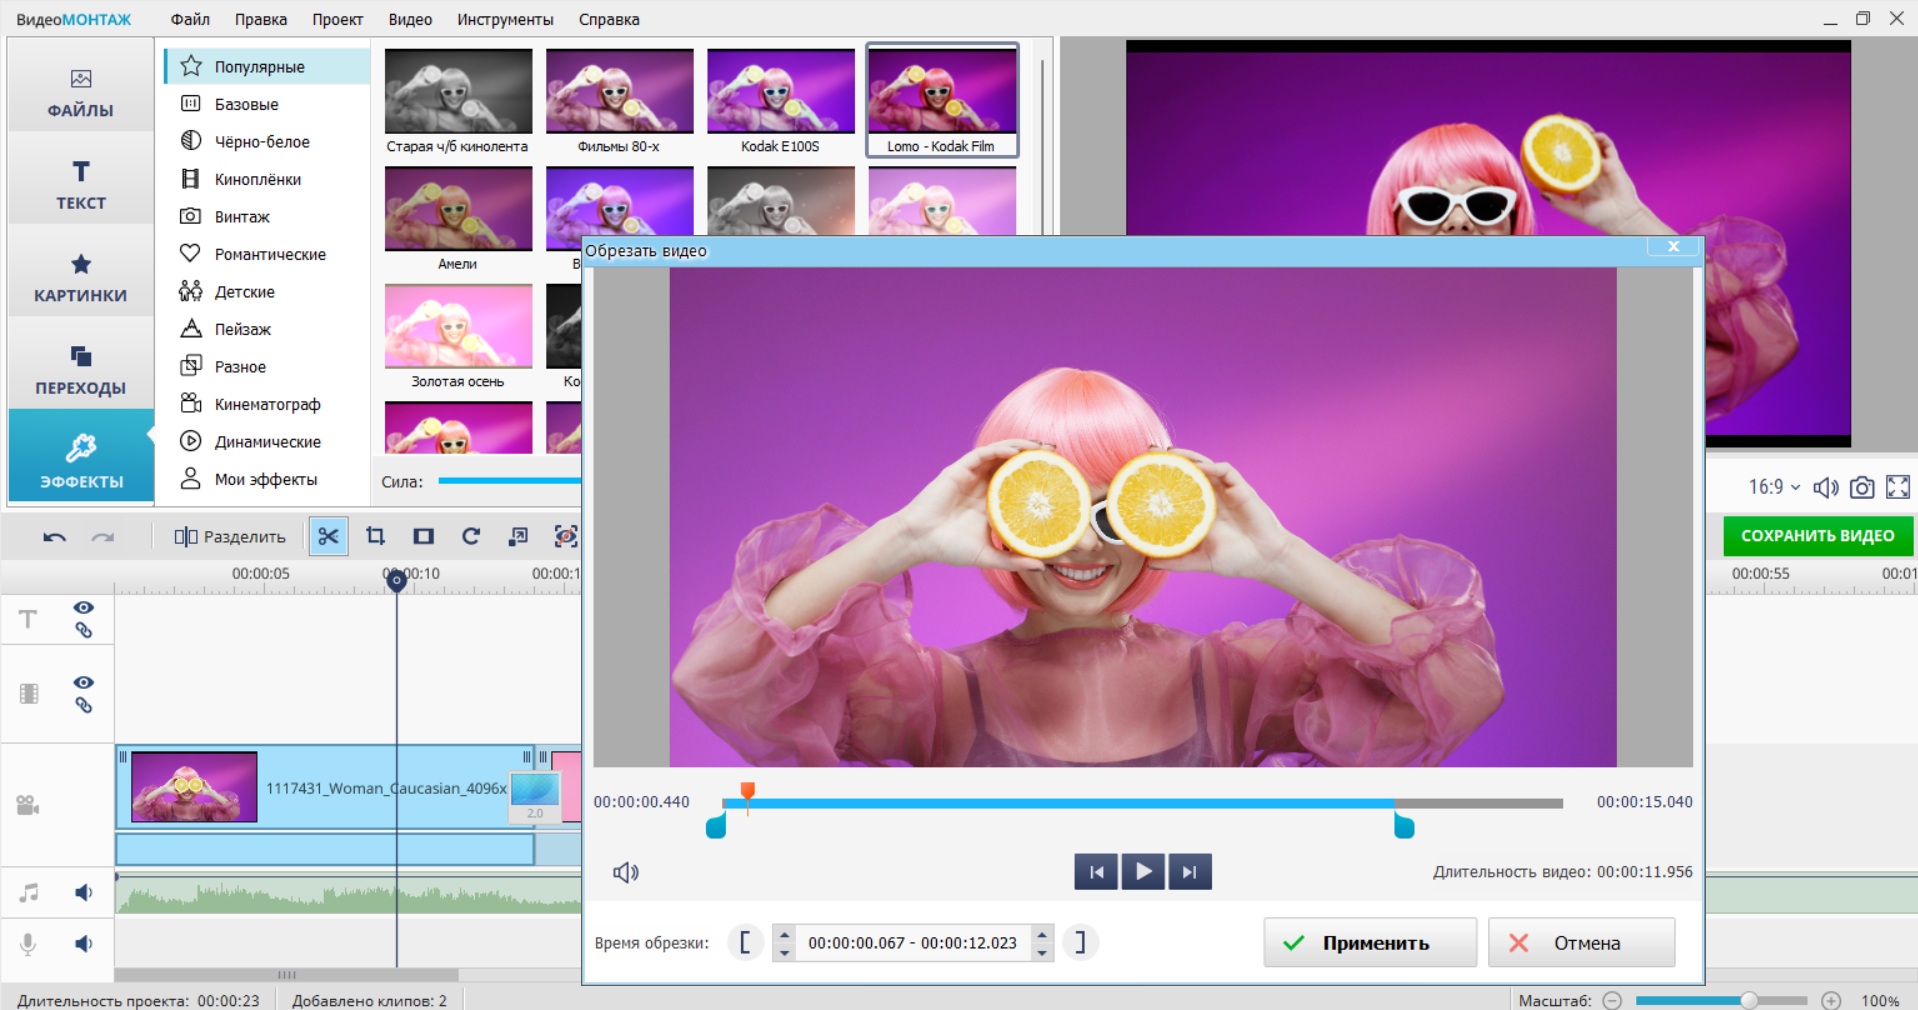Click the trim time range field
Image resolution: width=1918 pixels, height=1010 pixels.
913,943
